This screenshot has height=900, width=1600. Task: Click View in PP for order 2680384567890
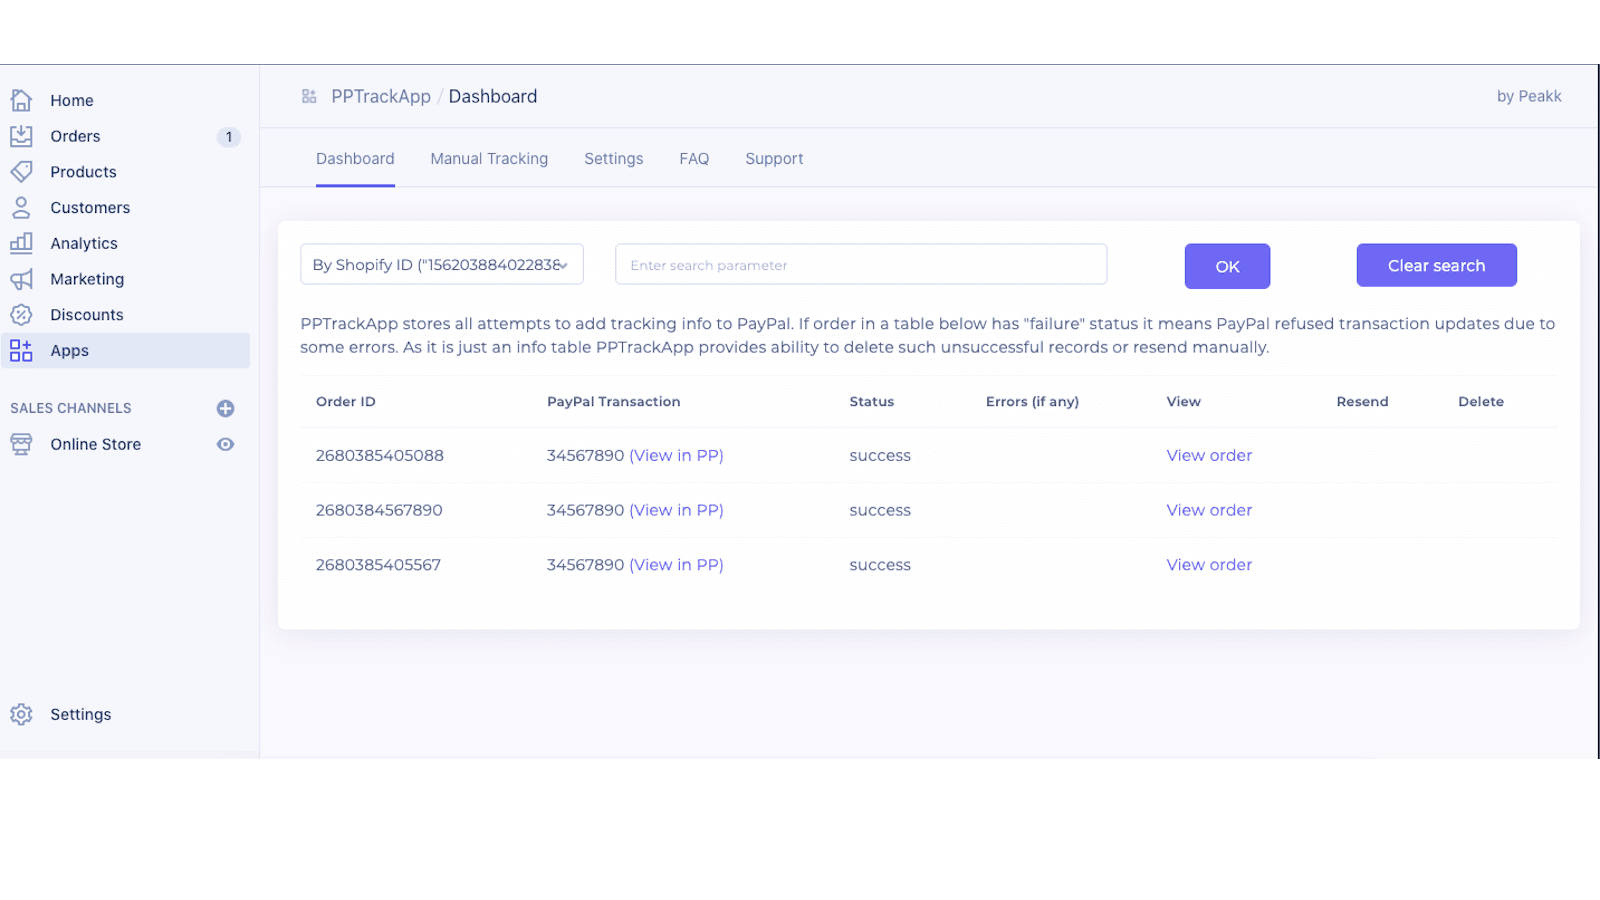pos(676,510)
